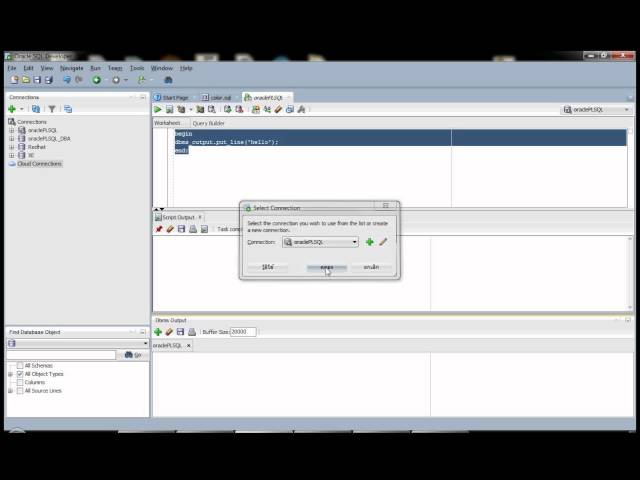The width and height of the screenshot is (640, 480).
Task: Click the Buffer Size input field
Action: tap(243, 332)
